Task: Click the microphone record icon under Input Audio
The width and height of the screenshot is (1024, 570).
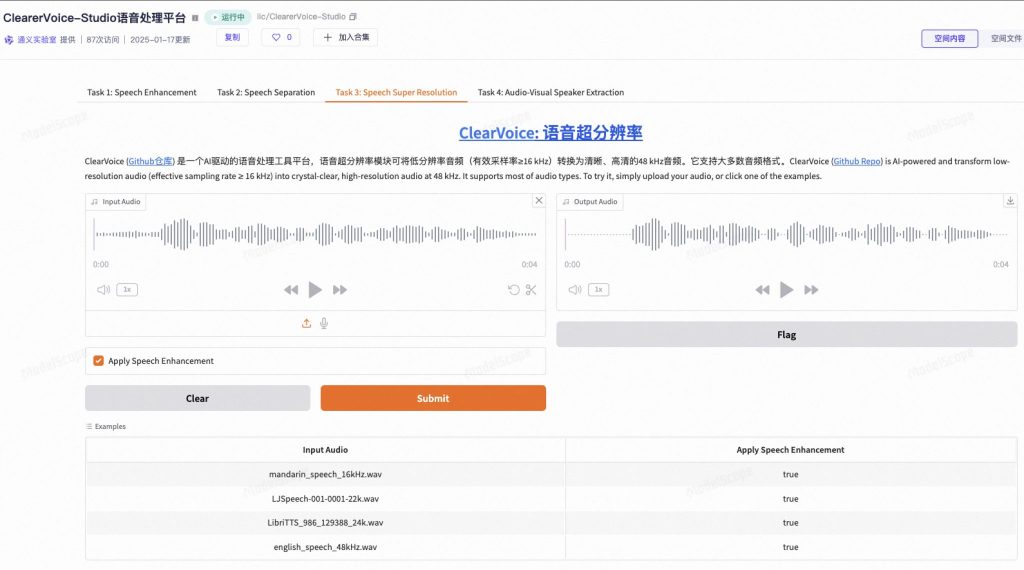Action: [x=324, y=323]
